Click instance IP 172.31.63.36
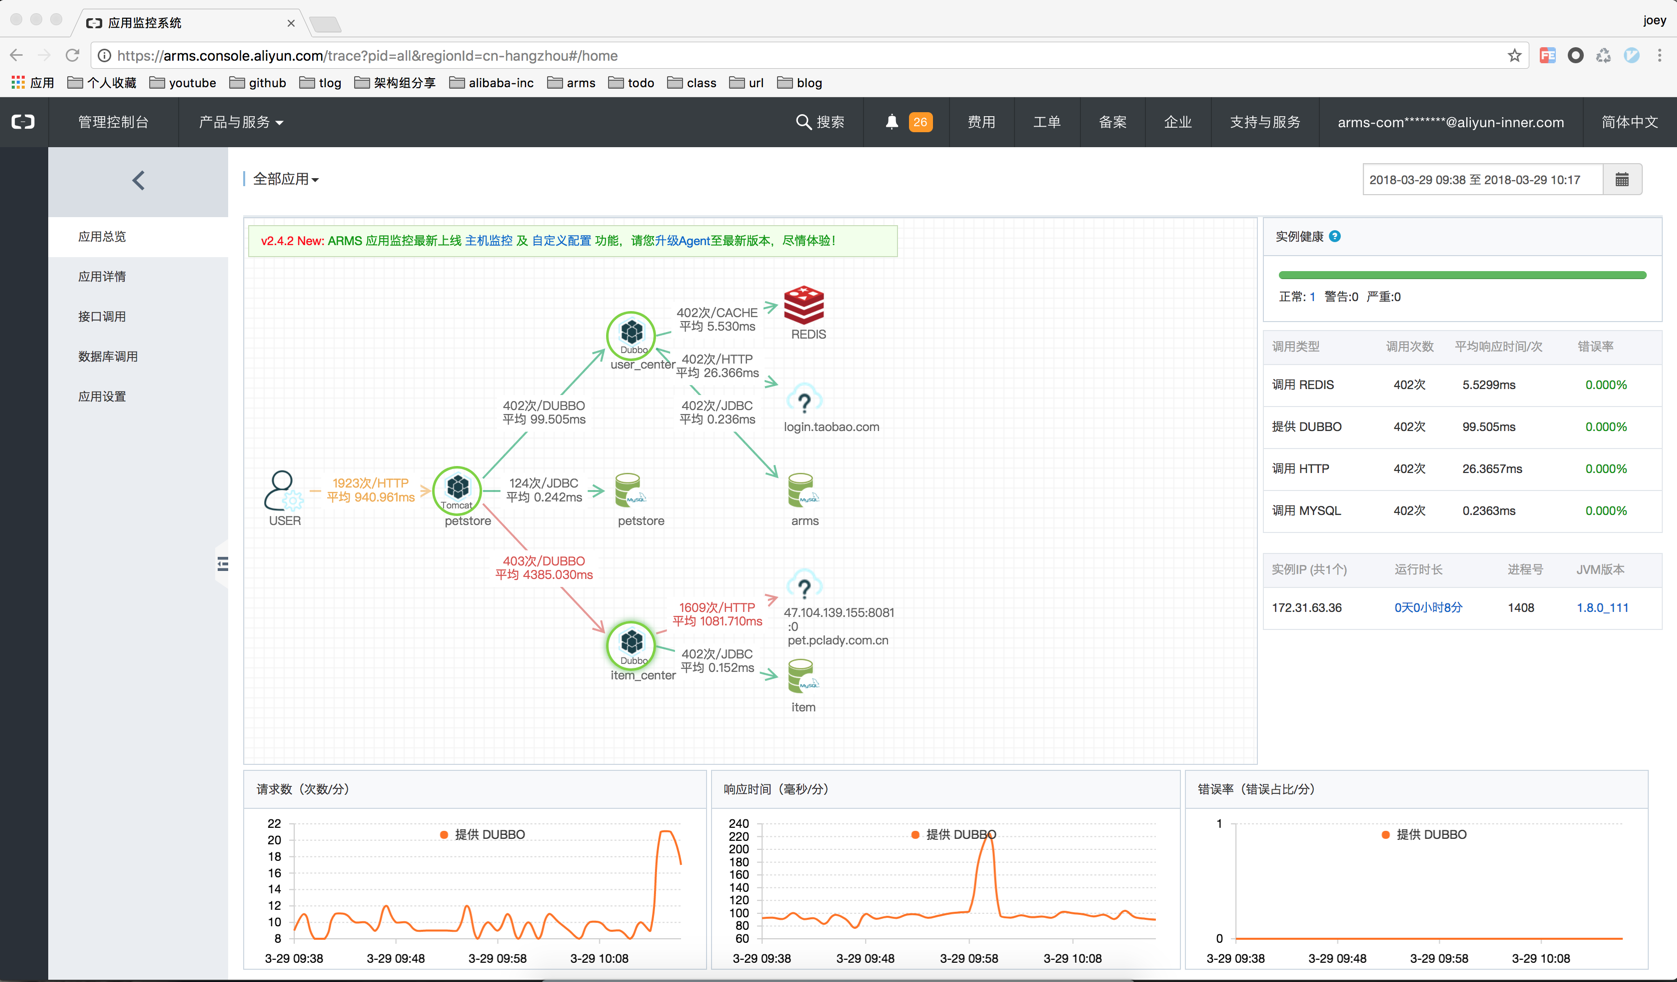Viewport: 1677px width, 982px height. tap(1307, 608)
